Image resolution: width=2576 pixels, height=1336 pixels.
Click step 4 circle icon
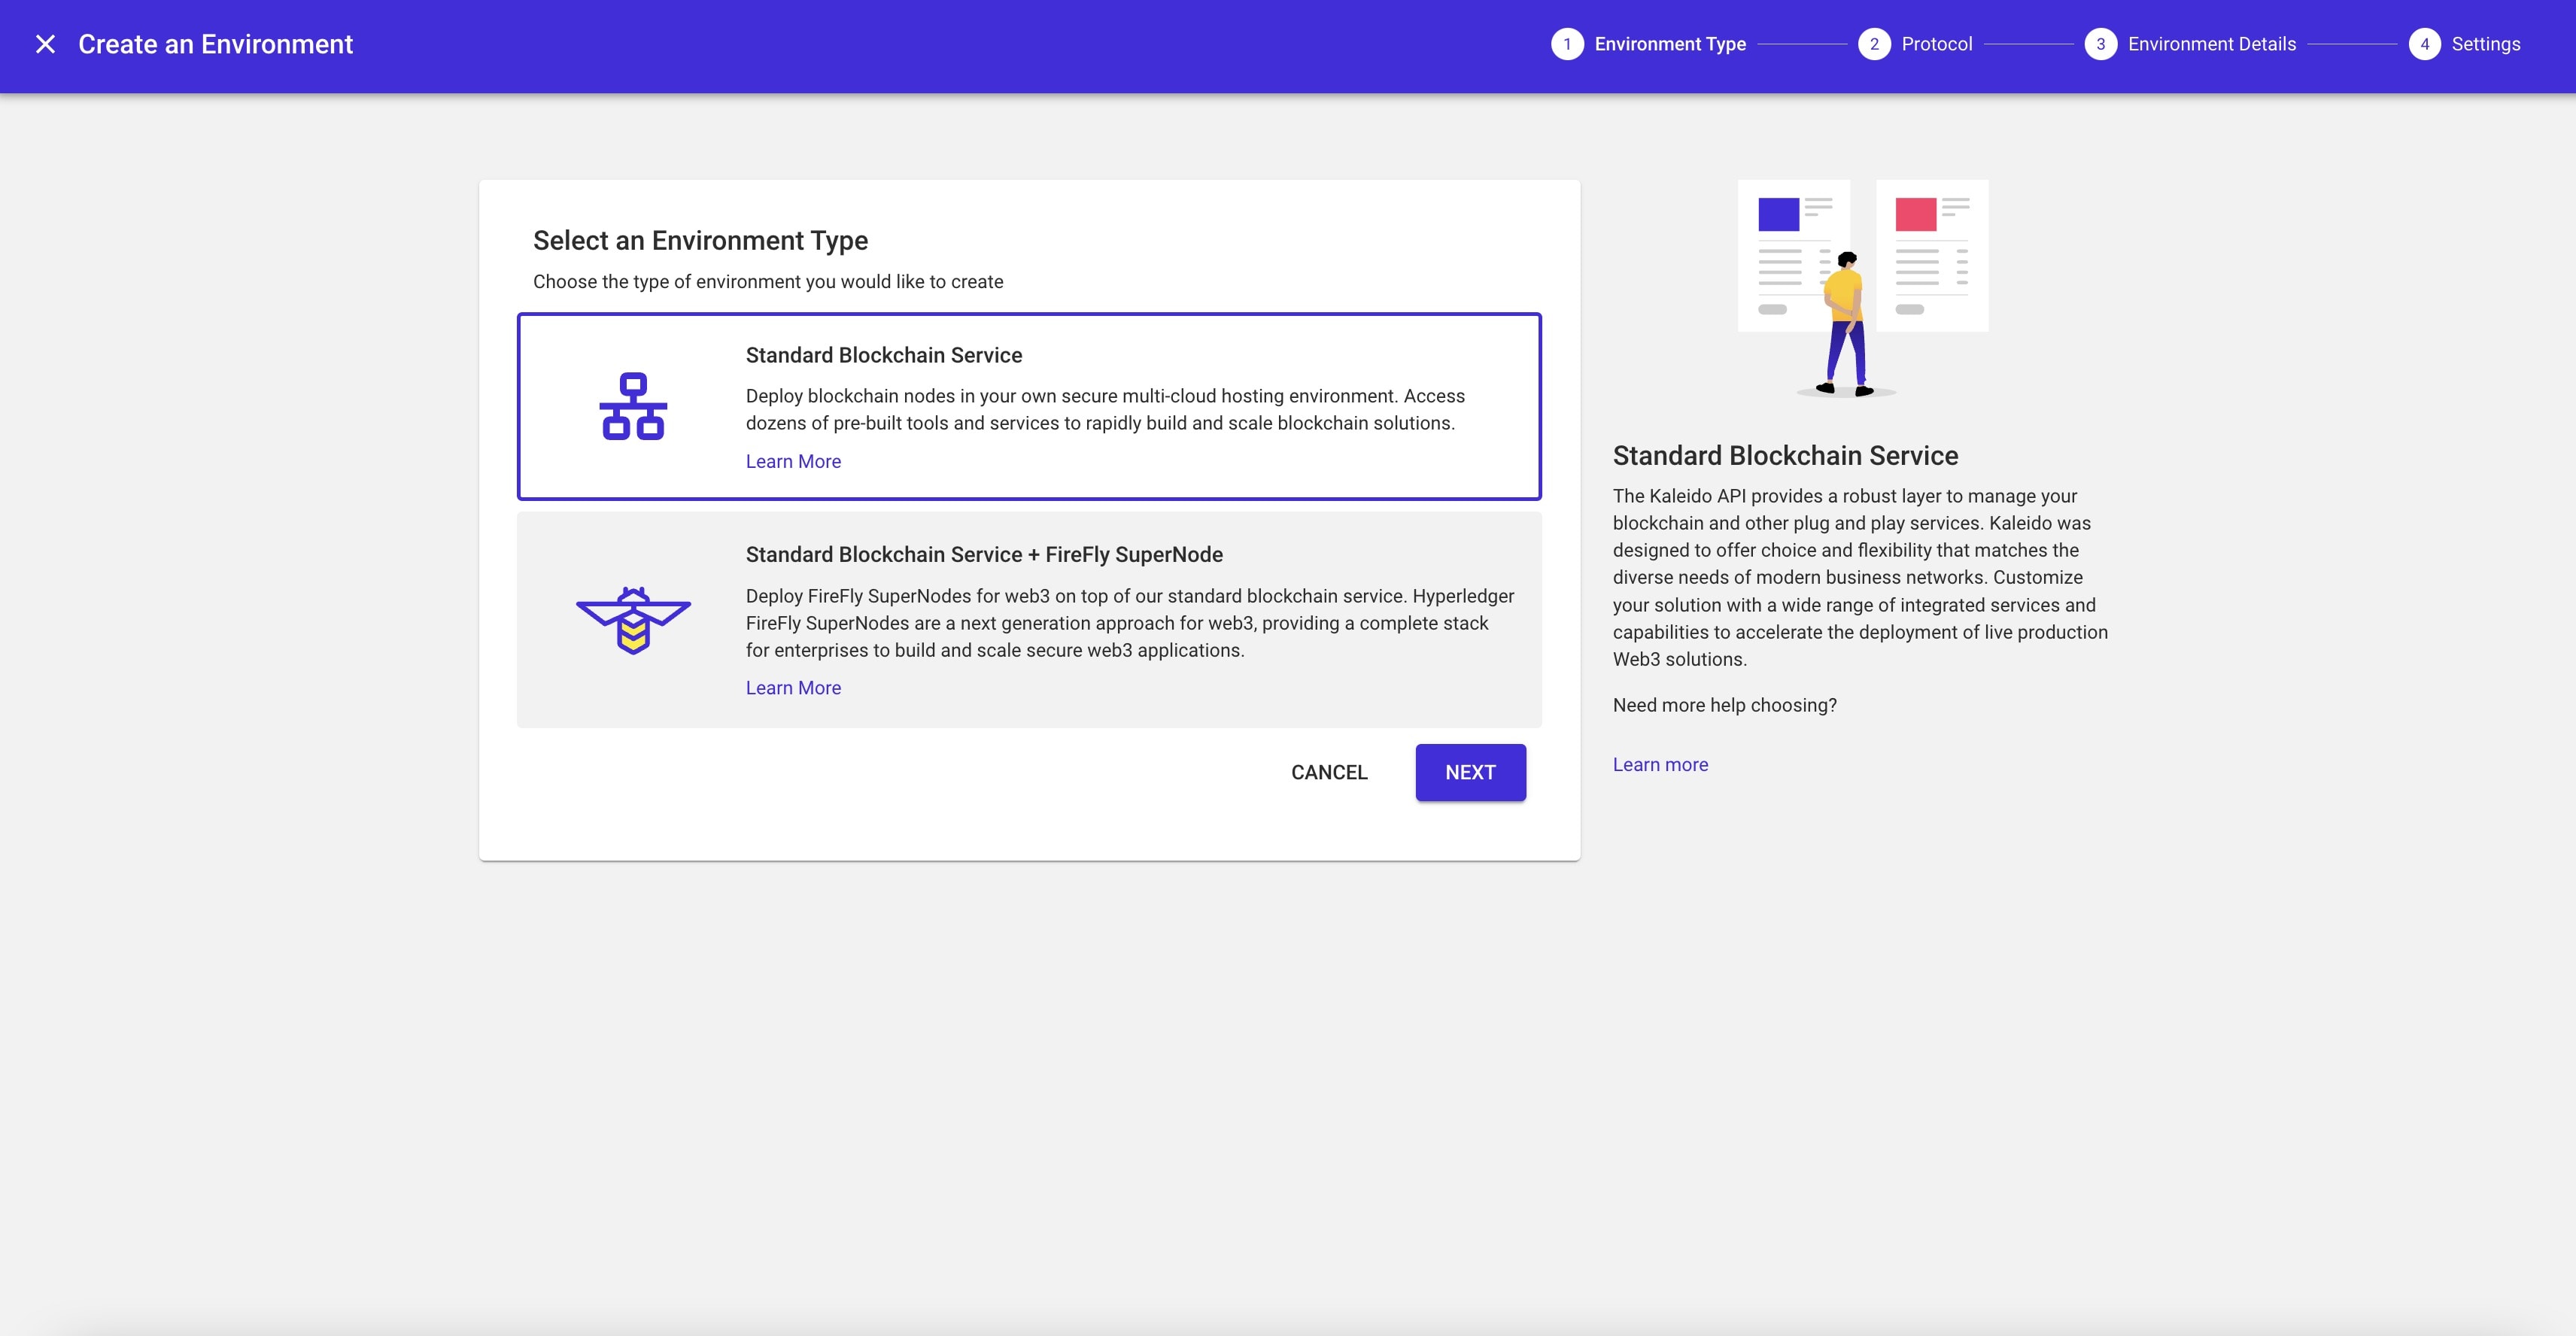point(2424,44)
